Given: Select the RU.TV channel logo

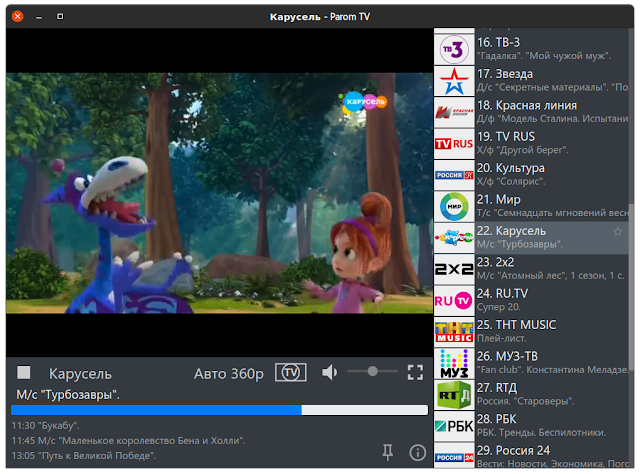Looking at the screenshot, I should click(x=454, y=301).
